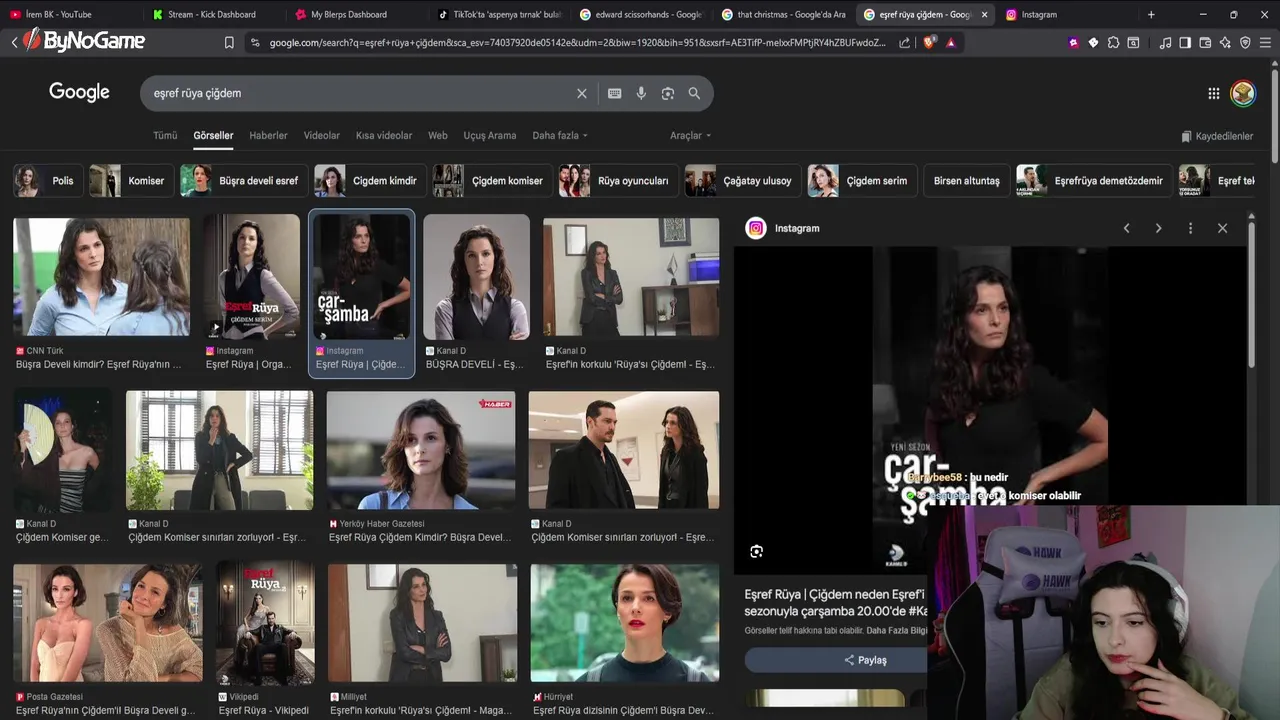1280x720 pixels.
Task: Select the Polis filter chip
Action: [48, 181]
